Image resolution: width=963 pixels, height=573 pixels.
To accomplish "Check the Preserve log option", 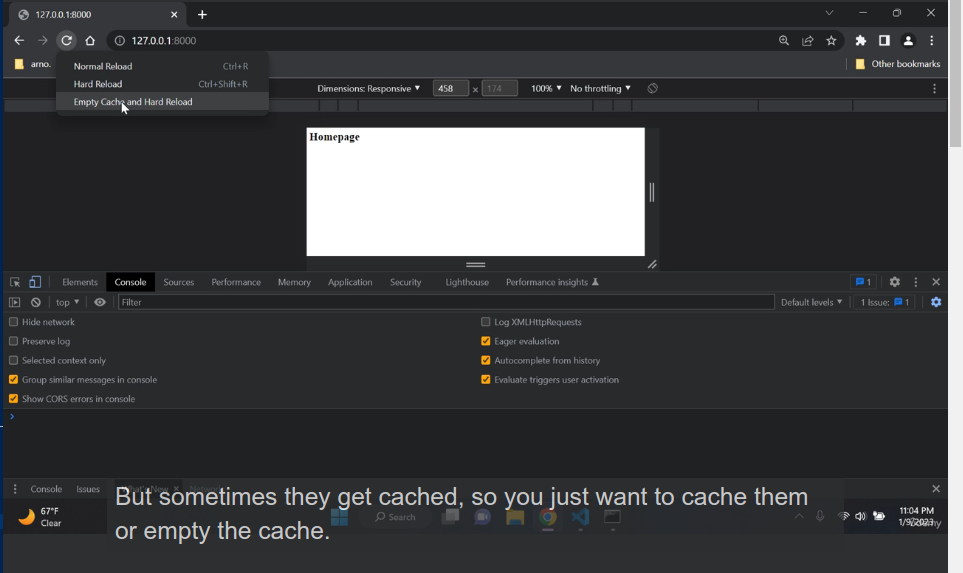I will pos(14,341).
